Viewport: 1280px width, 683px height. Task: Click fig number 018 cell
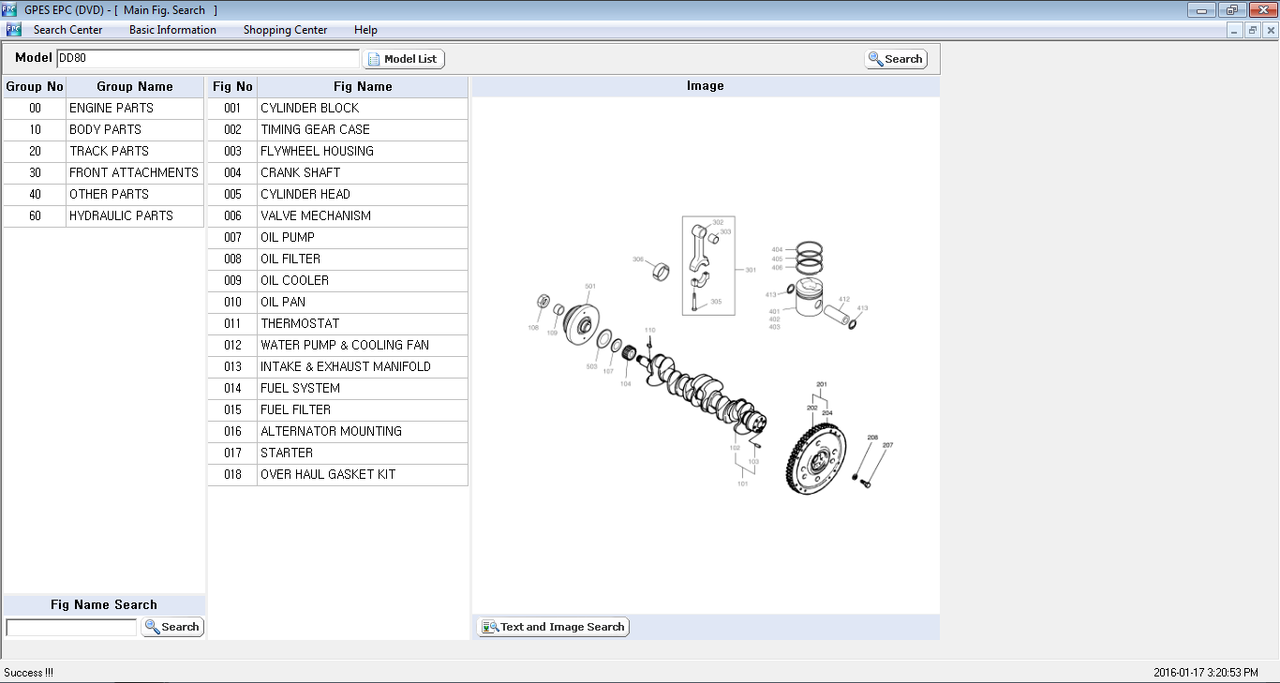coord(233,474)
